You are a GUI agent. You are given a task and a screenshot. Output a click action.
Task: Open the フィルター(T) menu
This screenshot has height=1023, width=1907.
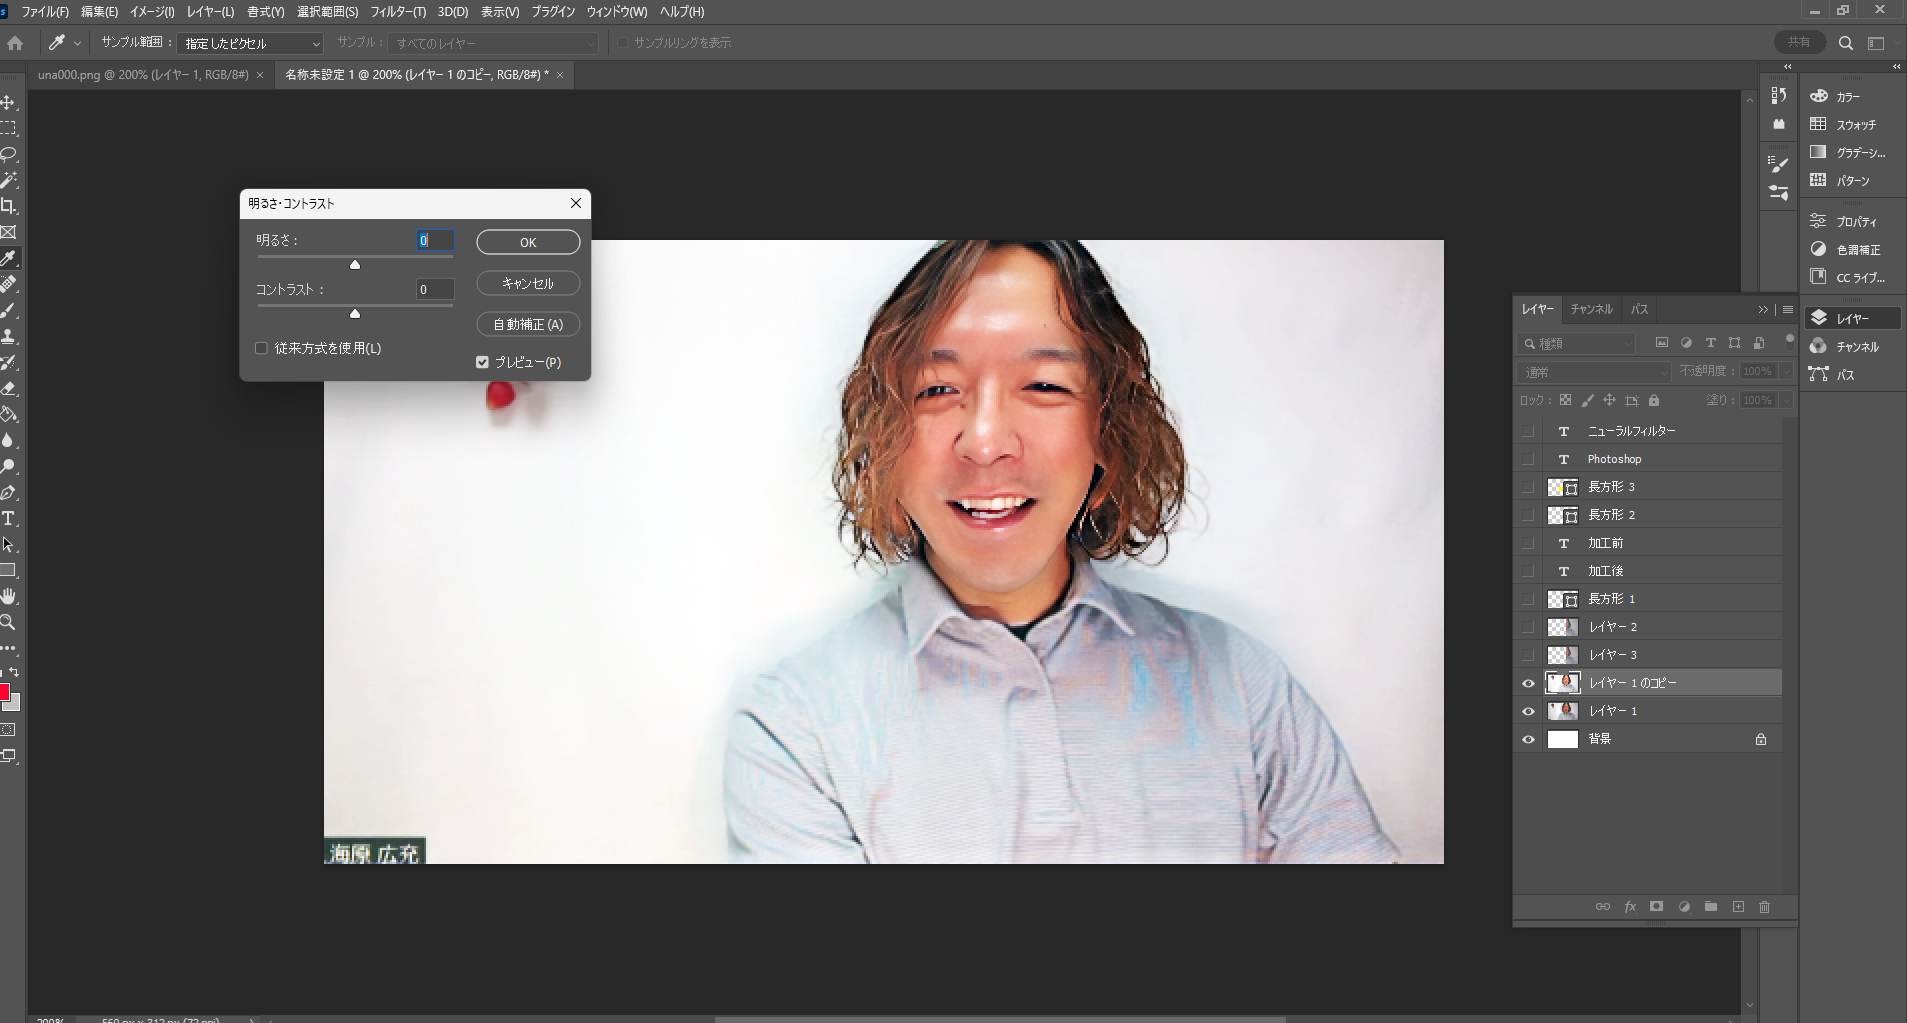(x=398, y=12)
